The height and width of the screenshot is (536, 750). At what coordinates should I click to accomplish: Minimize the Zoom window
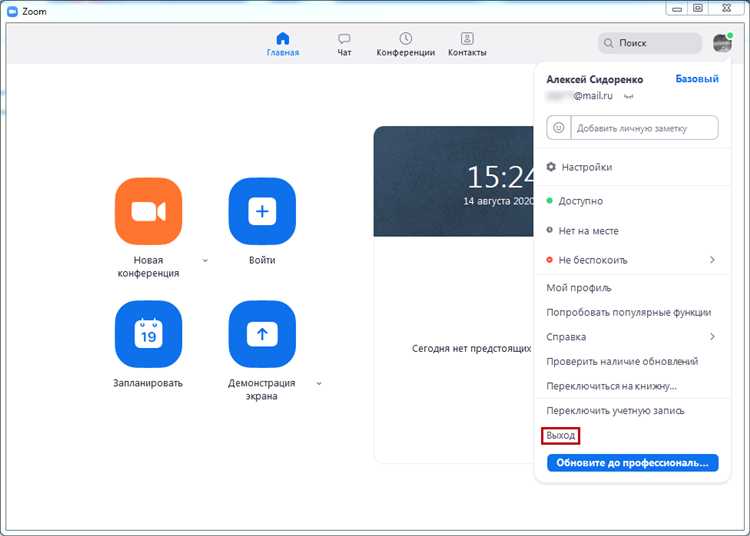[x=676, y=9]
